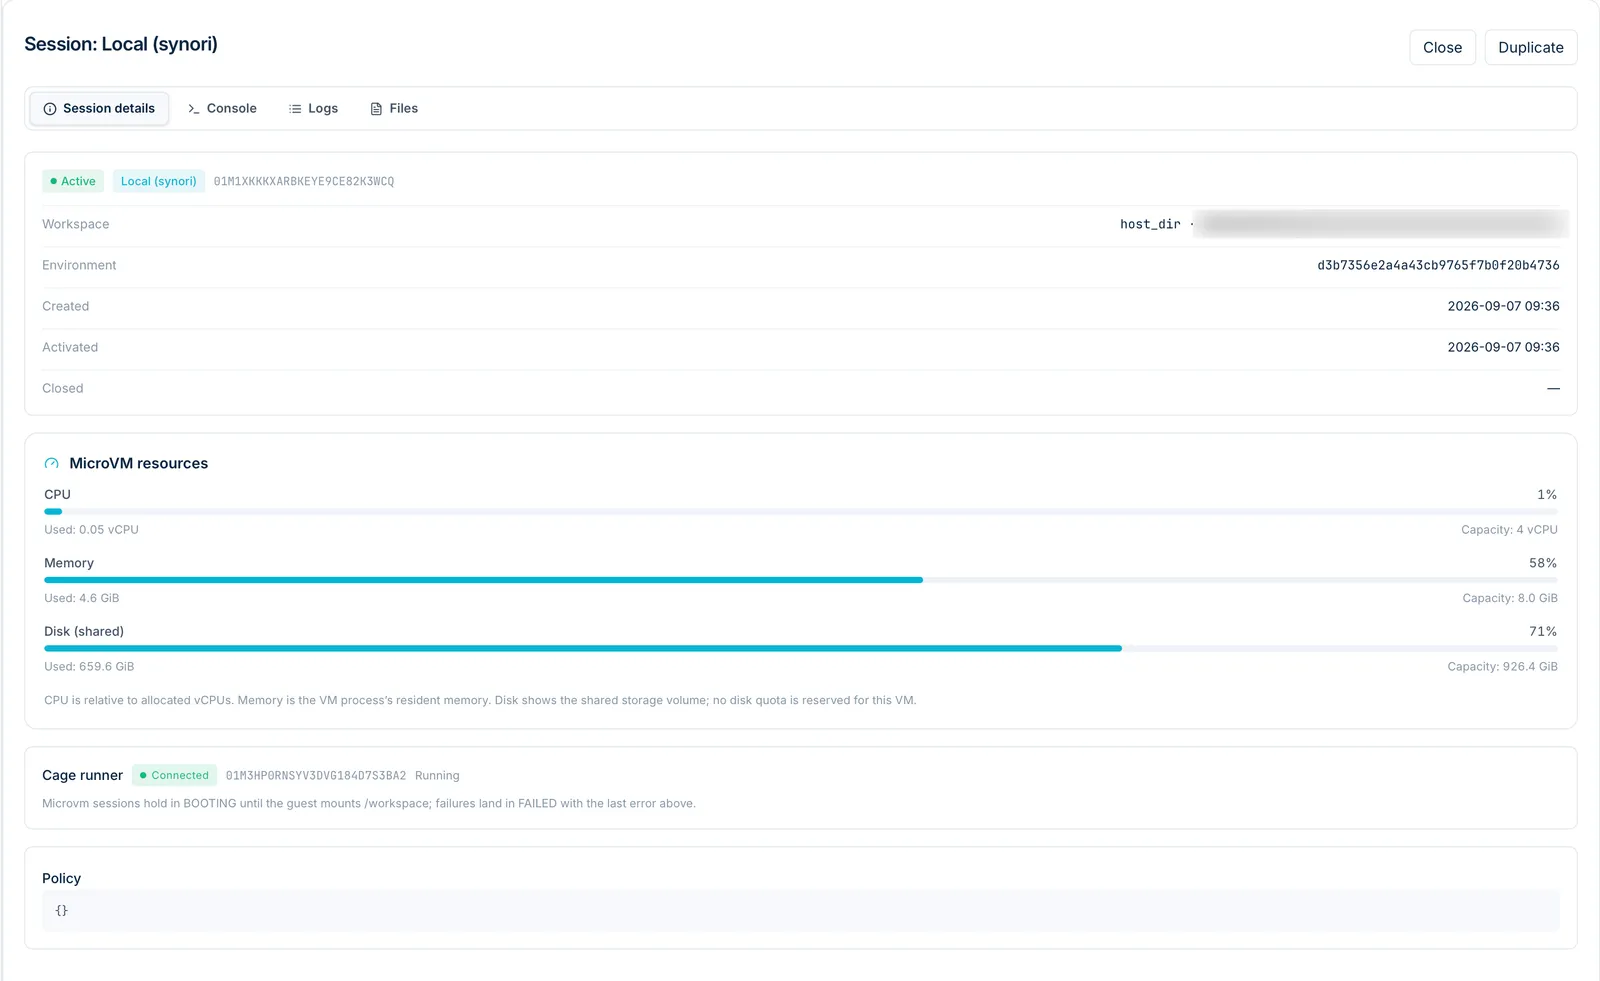The height and width of the screenshot is (981, 1600).
Task: Click the MicroVM resources heading
Action: click(139, 463)
